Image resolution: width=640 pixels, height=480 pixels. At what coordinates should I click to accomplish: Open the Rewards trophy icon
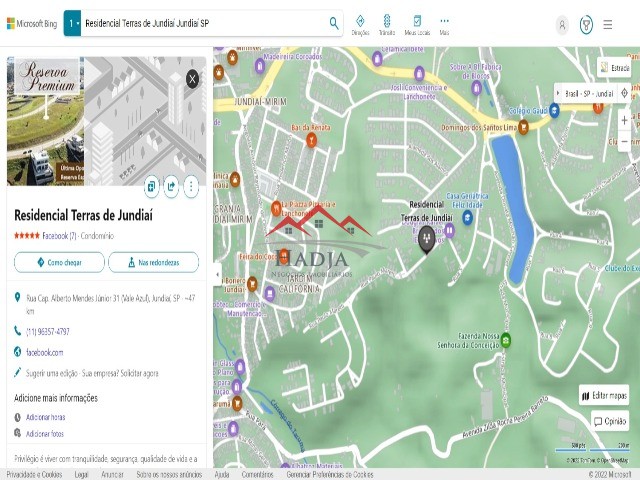[586, 25]
